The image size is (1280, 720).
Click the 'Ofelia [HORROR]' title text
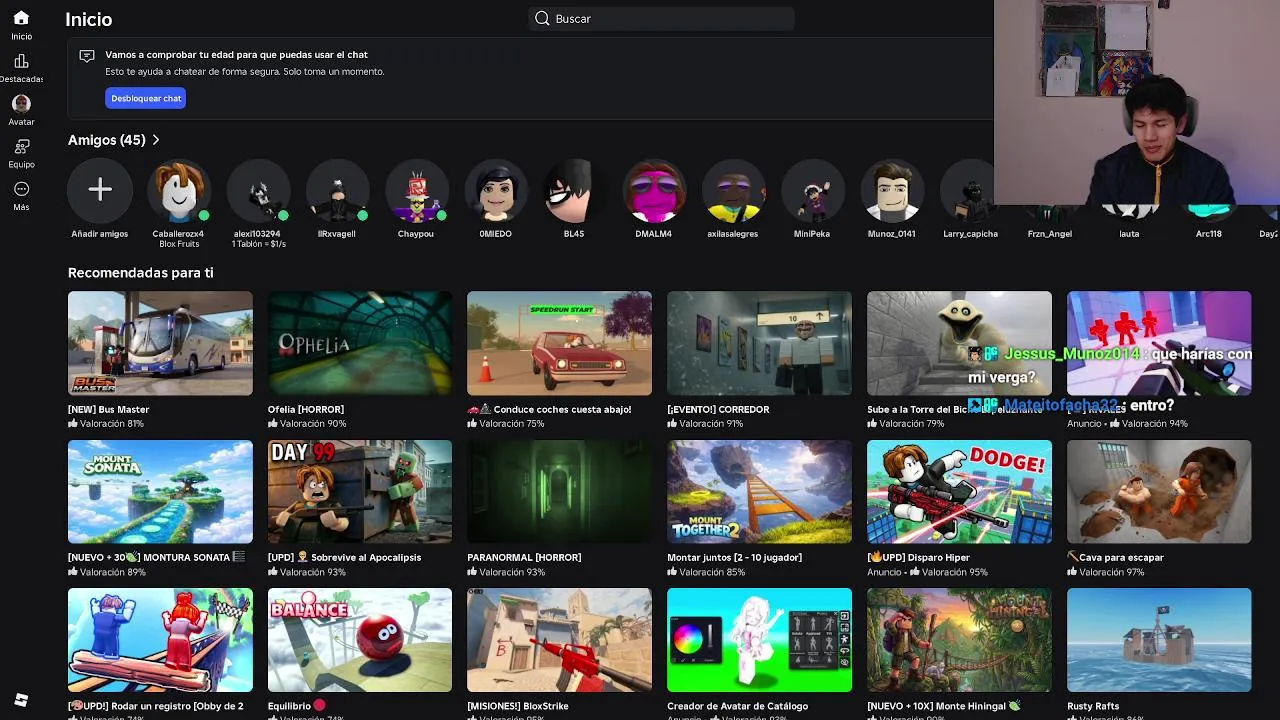pos(306,409)
